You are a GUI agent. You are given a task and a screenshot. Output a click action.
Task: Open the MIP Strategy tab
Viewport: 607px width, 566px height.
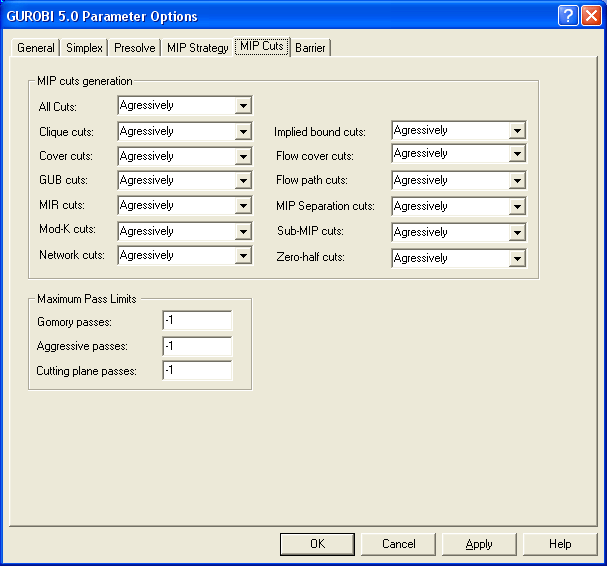[197, 48]
